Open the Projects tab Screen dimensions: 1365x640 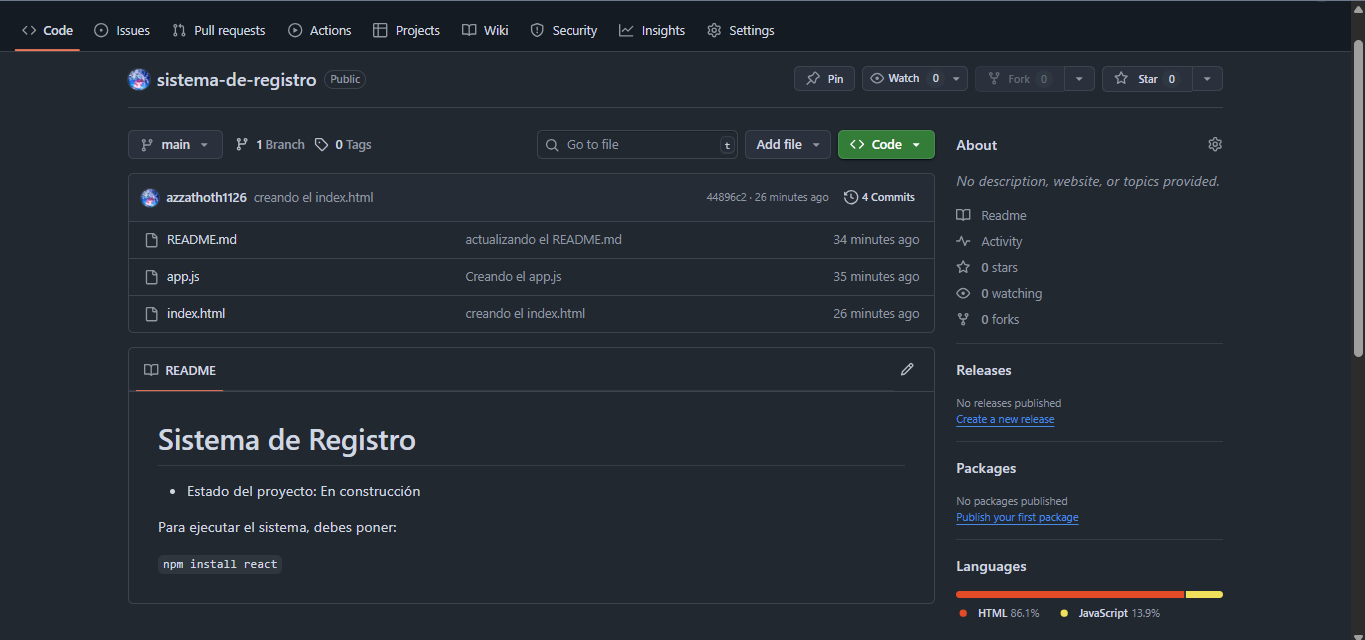(x=406, y=30)
